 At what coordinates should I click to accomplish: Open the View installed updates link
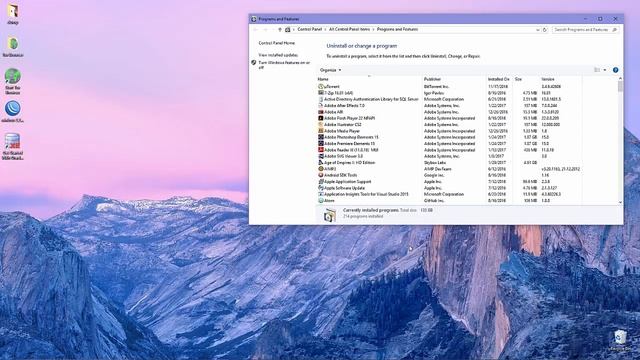[278, 55]
